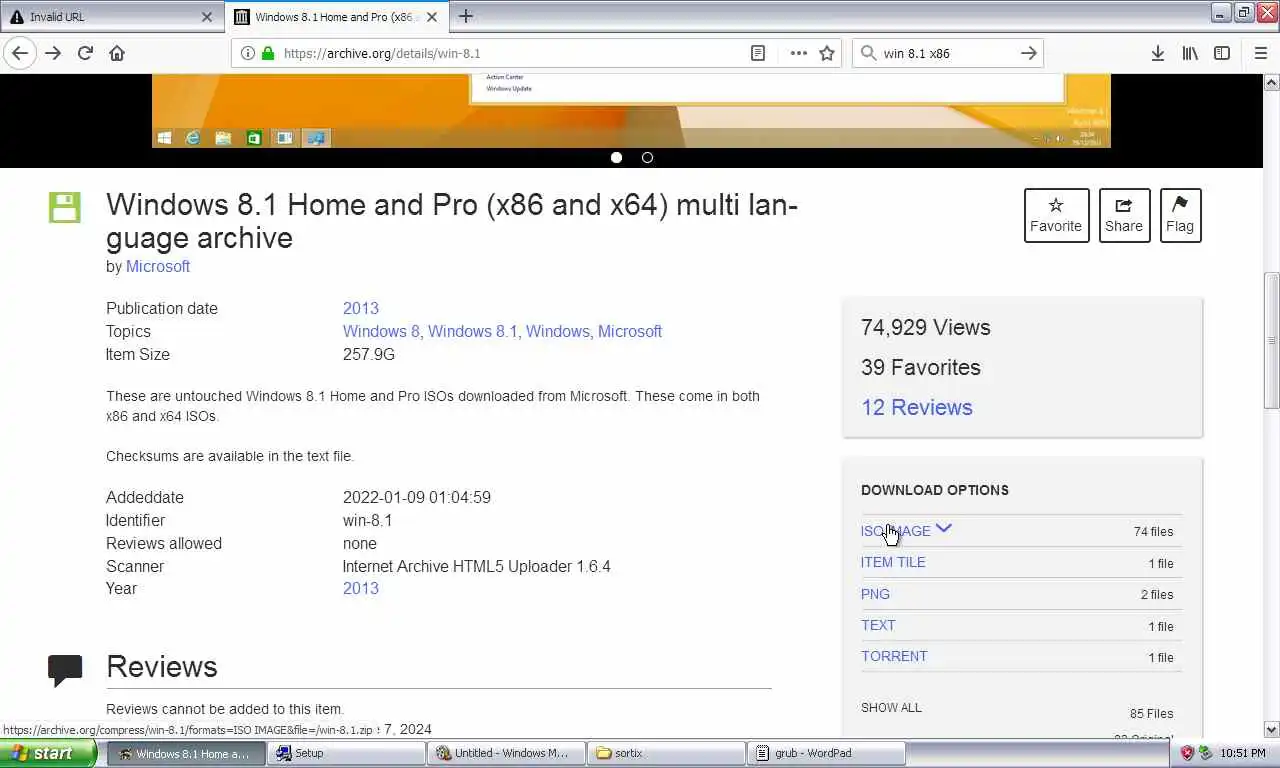This screenshot has height=768, width=1280.
Task: Click the Reviews speech bubble icon
Action: (x=65, y=670)
